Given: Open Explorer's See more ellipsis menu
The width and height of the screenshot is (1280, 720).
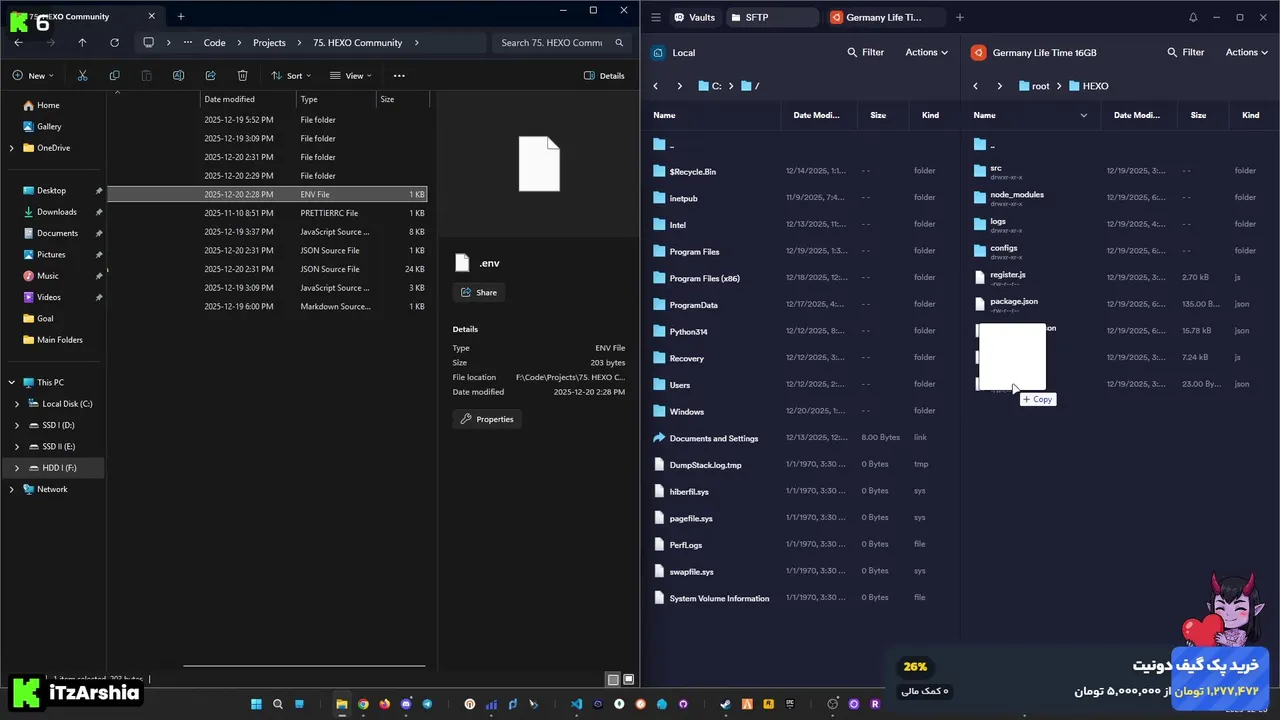Looking at the screenshot, I should [x=399, y=75].
